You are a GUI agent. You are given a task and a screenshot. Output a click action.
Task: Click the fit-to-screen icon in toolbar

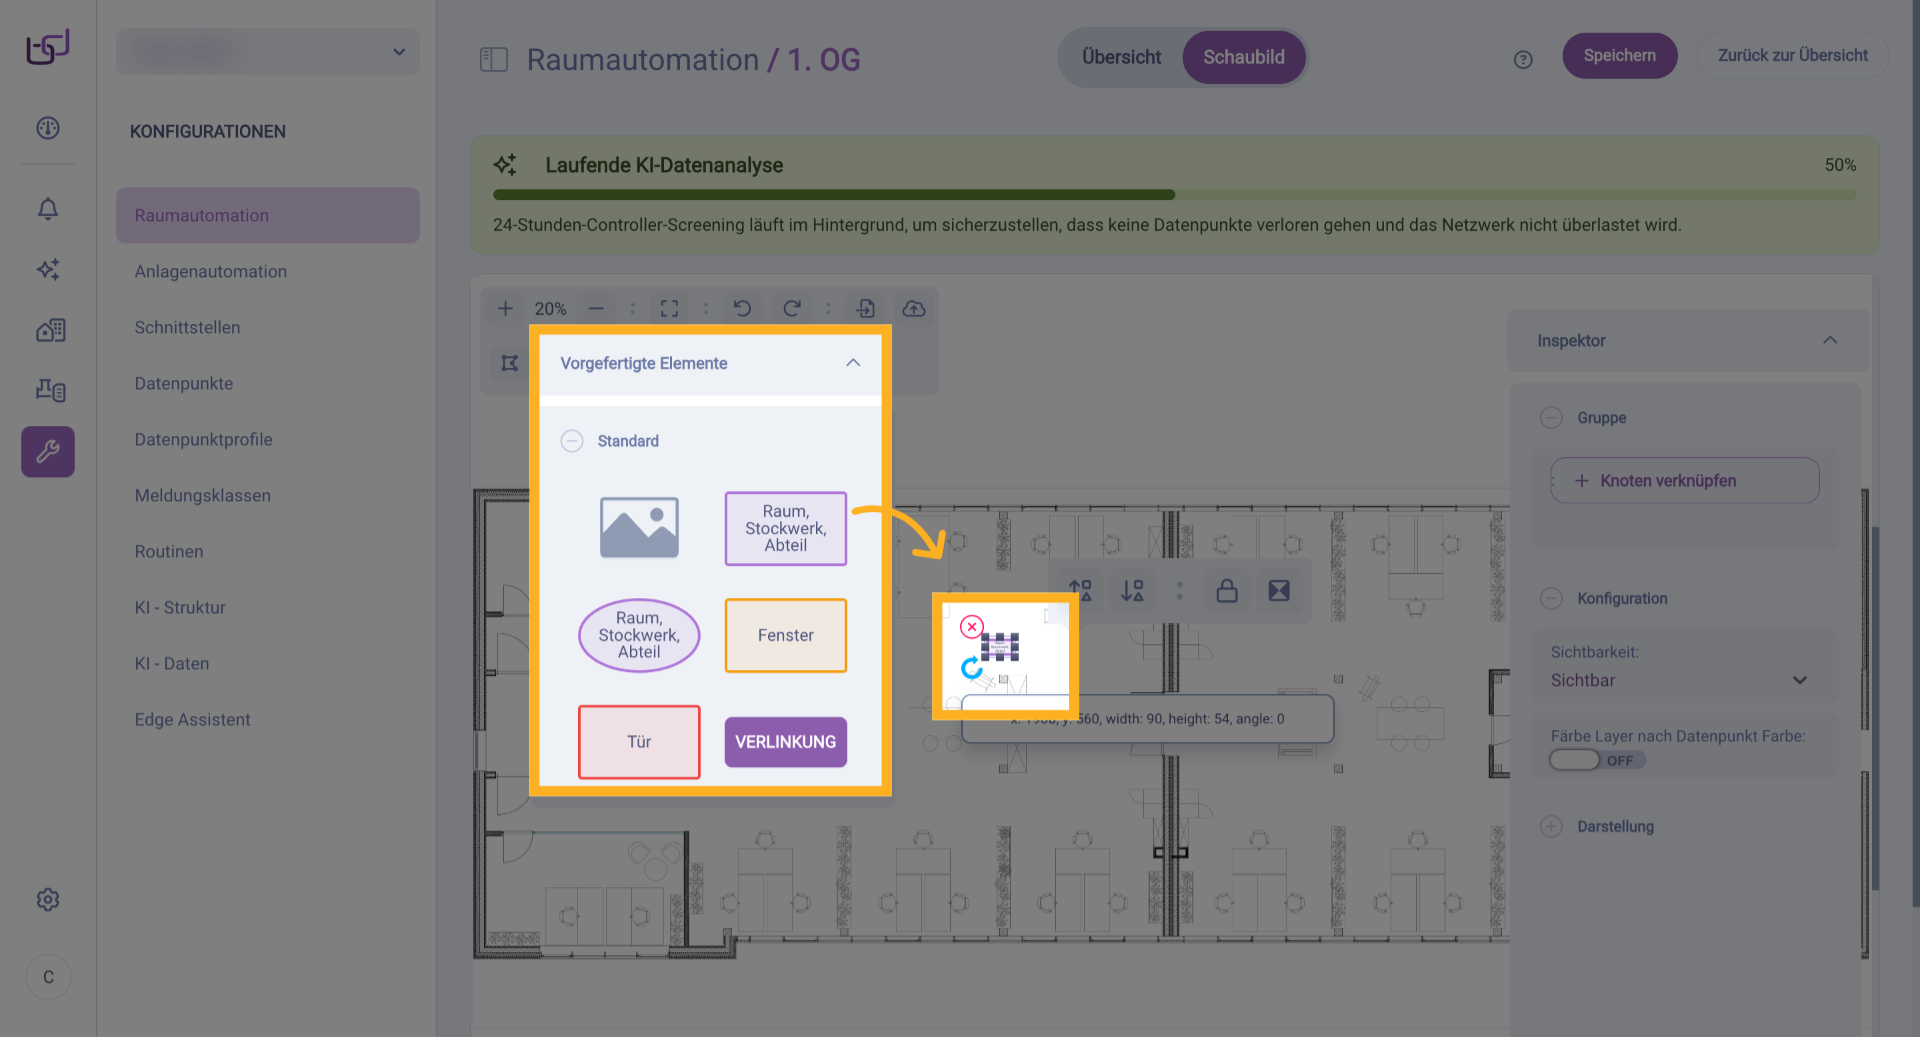669,308
